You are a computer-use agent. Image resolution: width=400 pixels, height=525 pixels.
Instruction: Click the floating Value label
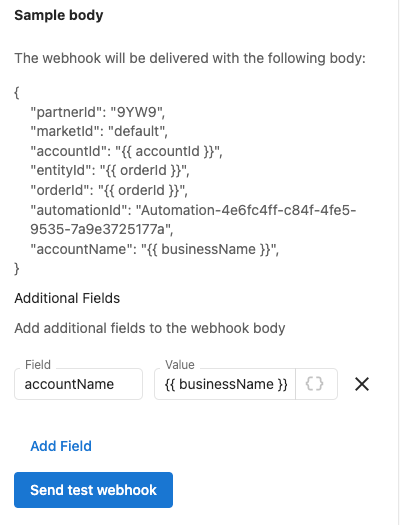tap(180, 365)
